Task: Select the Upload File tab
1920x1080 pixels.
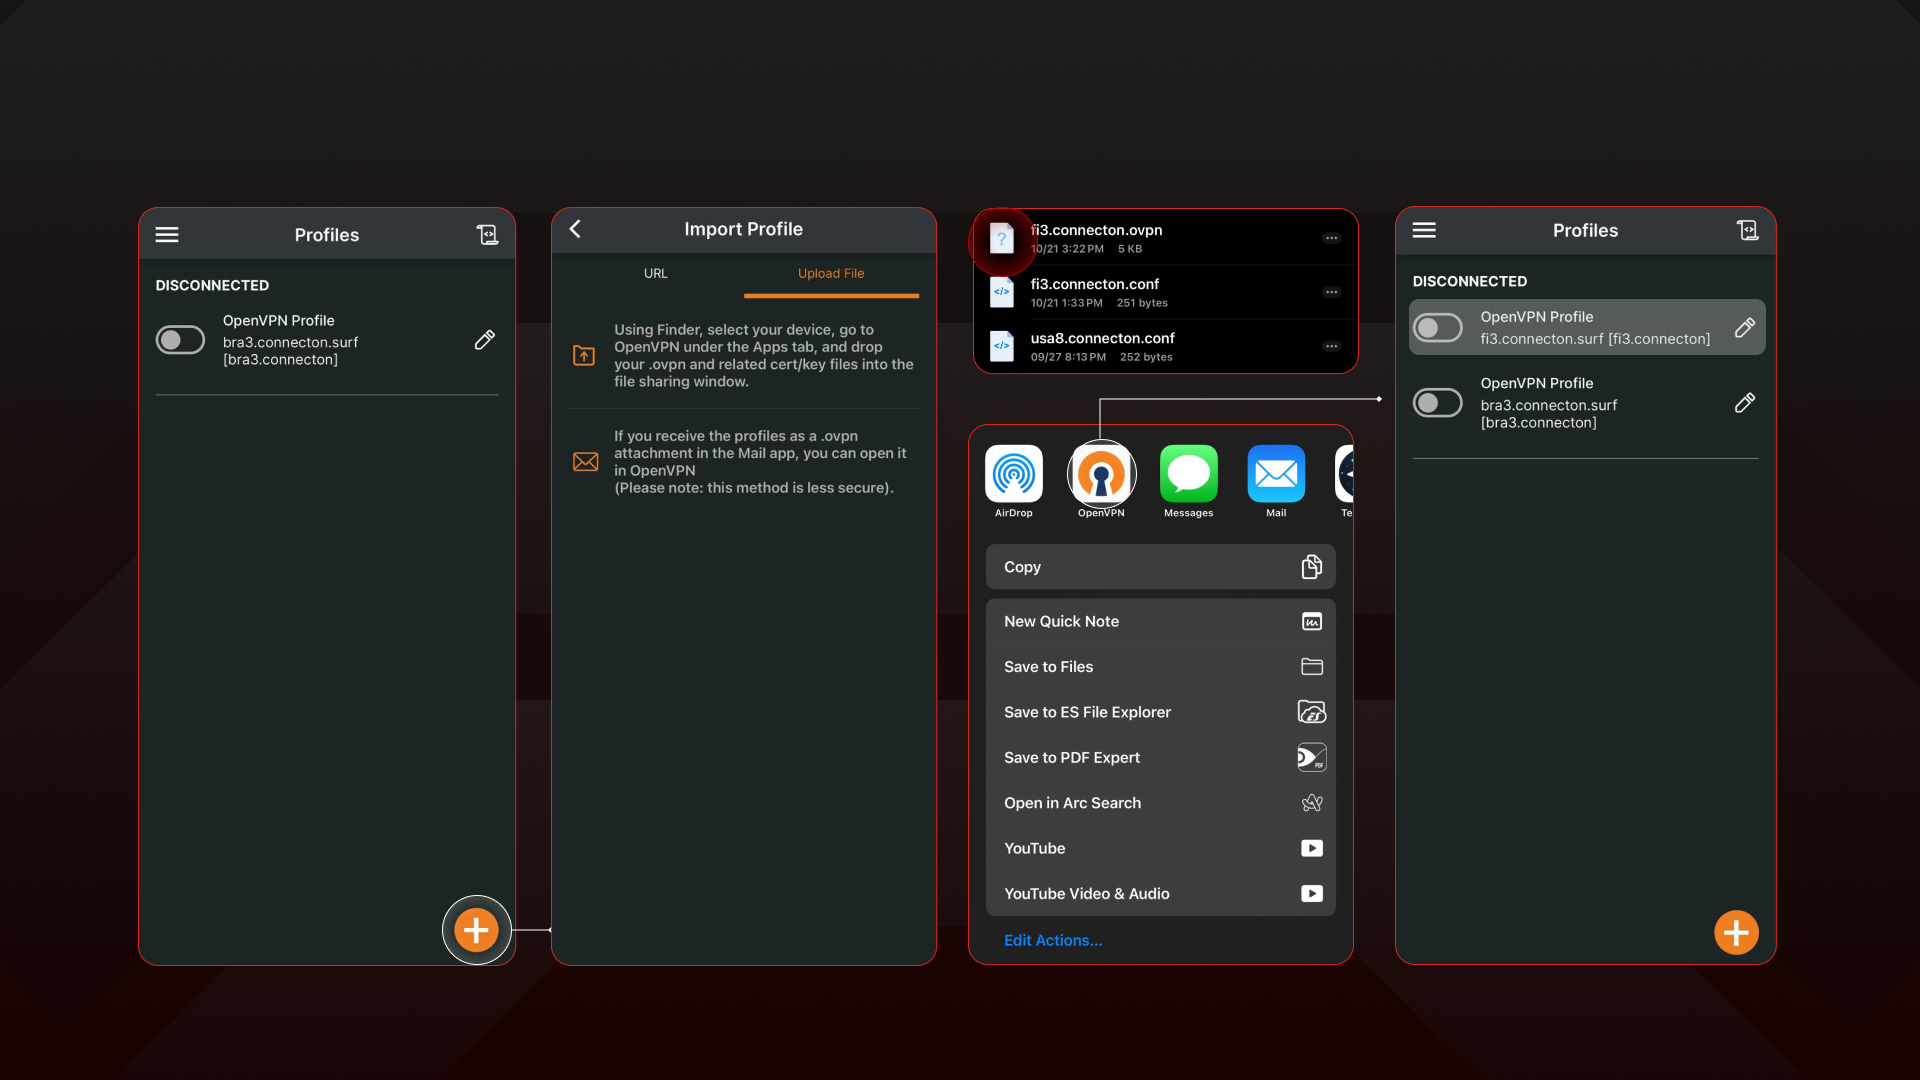Action: pos(830,274)
